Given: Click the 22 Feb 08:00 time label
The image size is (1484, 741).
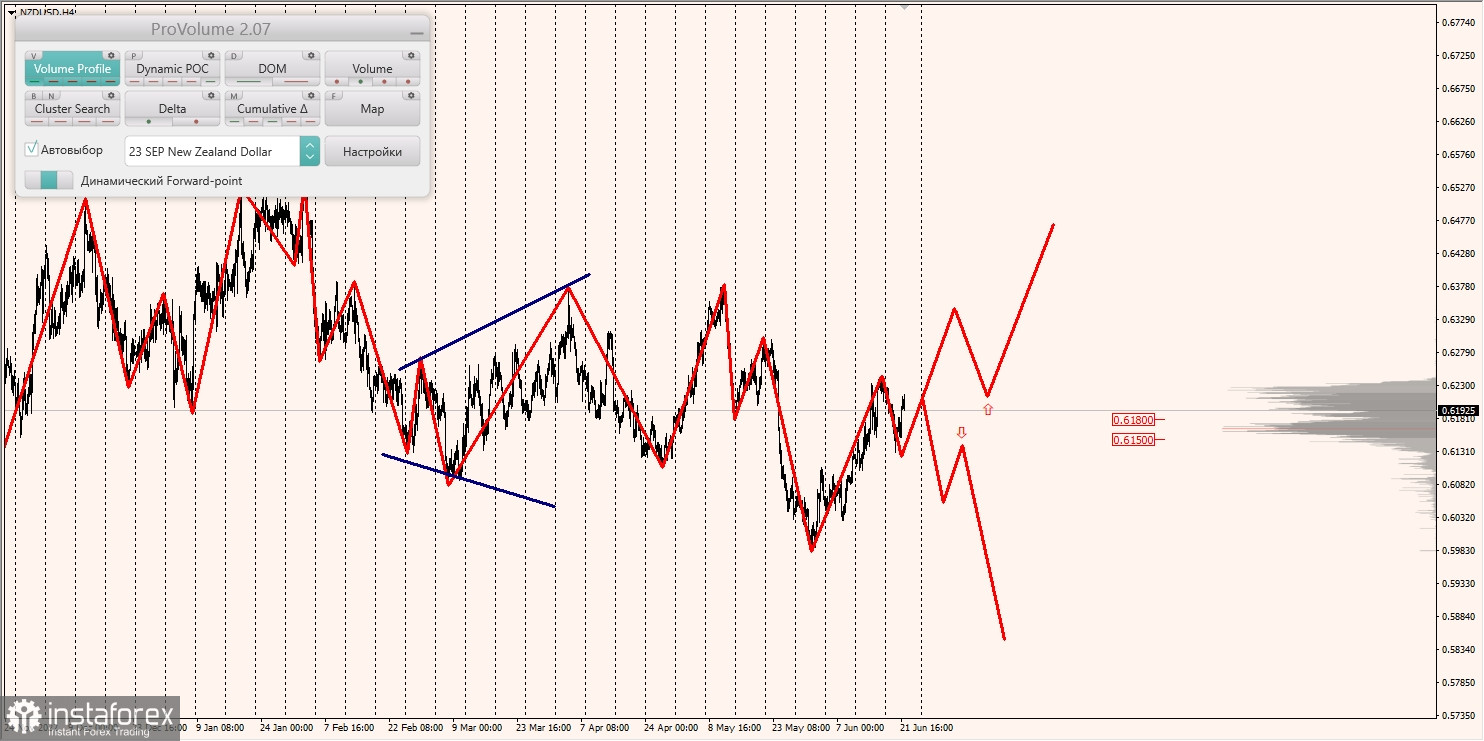Looking at the screenshot, I should 415,728.
